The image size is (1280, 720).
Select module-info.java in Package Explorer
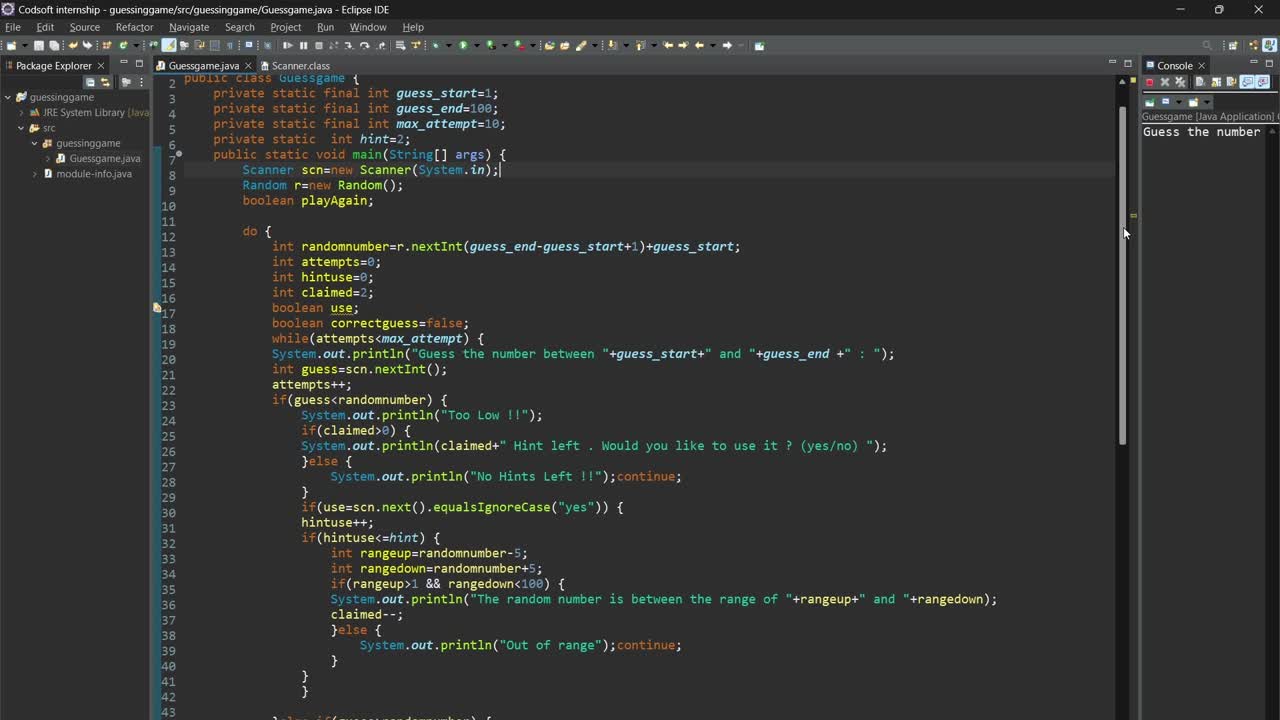(93, 174)
